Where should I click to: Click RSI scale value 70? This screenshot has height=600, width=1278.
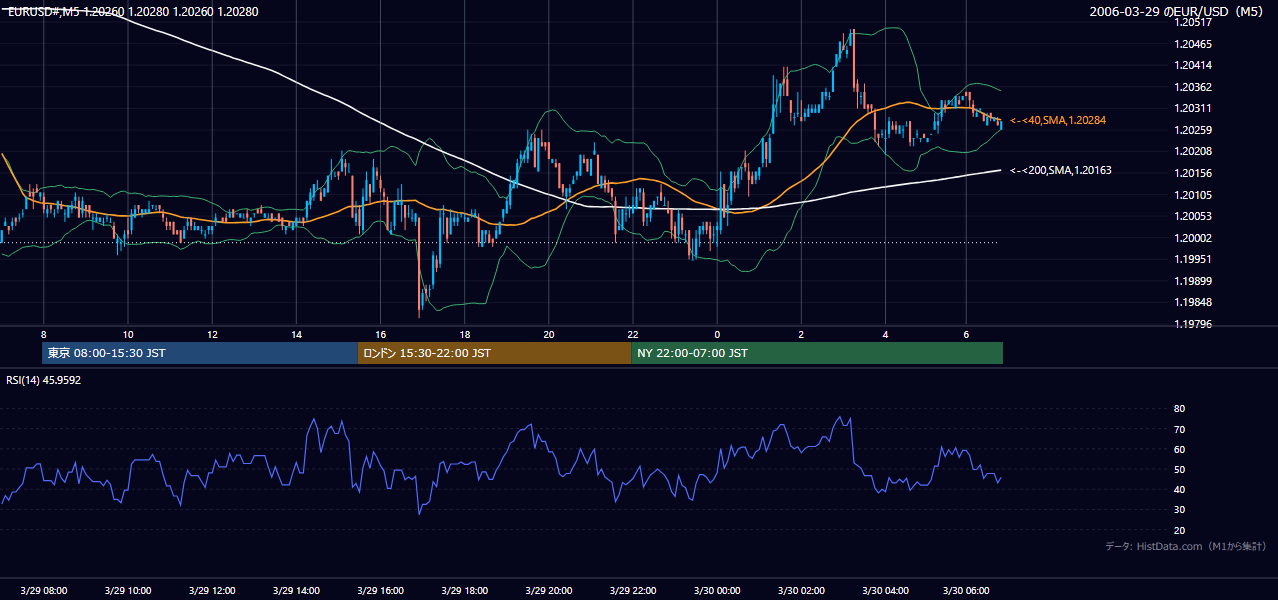[1179, 429]
